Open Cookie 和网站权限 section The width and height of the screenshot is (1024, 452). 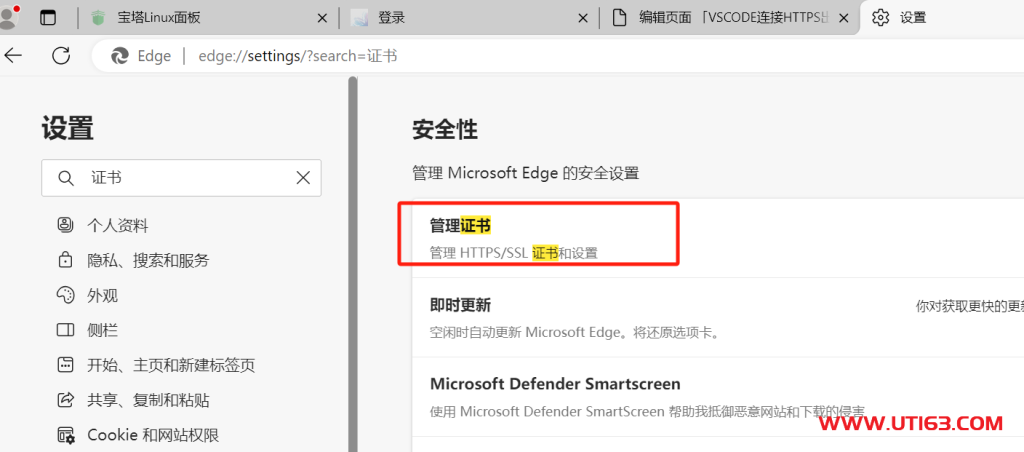click(153, 434)
